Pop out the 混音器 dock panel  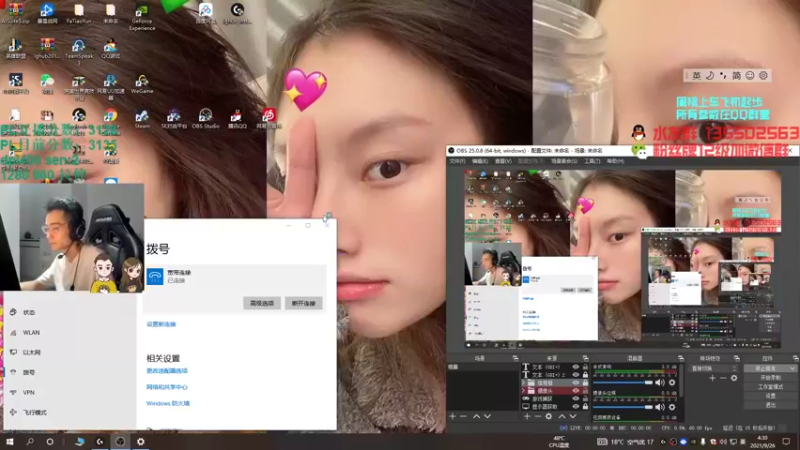pos(680,359)
